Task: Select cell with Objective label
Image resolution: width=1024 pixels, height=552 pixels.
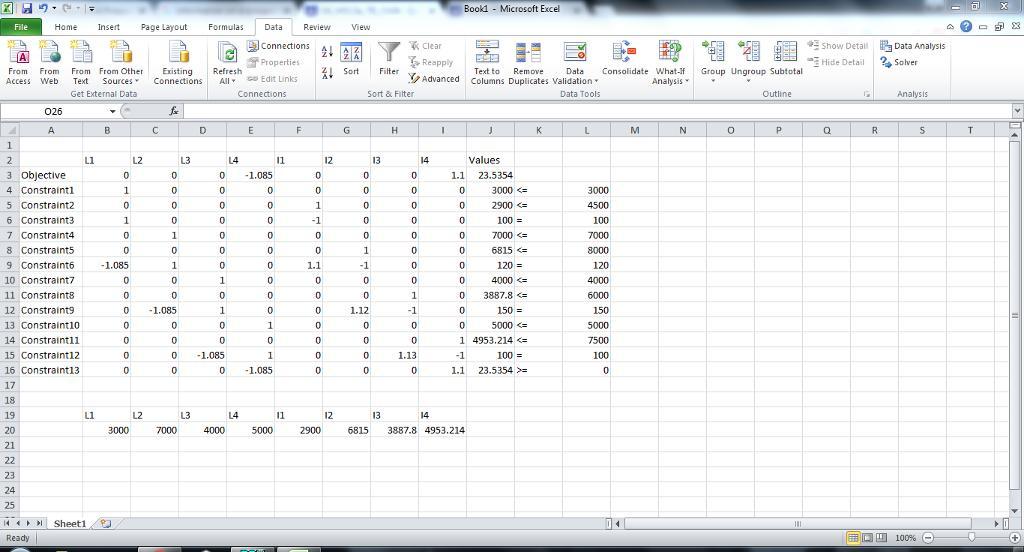Action: [x=51, y=175]
